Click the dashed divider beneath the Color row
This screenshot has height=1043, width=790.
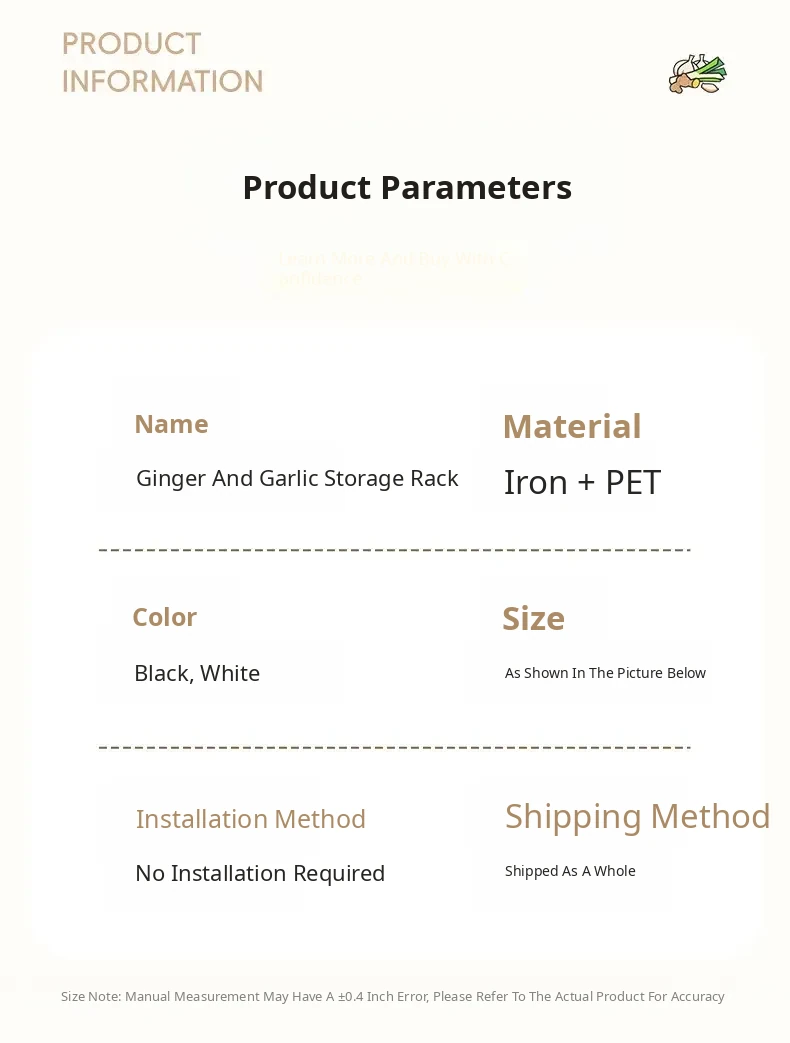point(394,746)
